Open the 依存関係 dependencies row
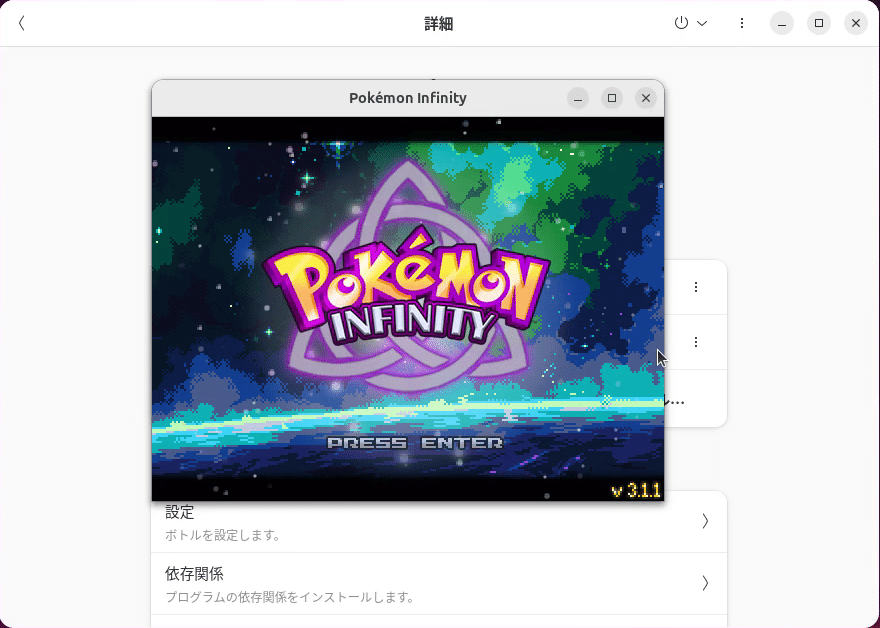 439,584
